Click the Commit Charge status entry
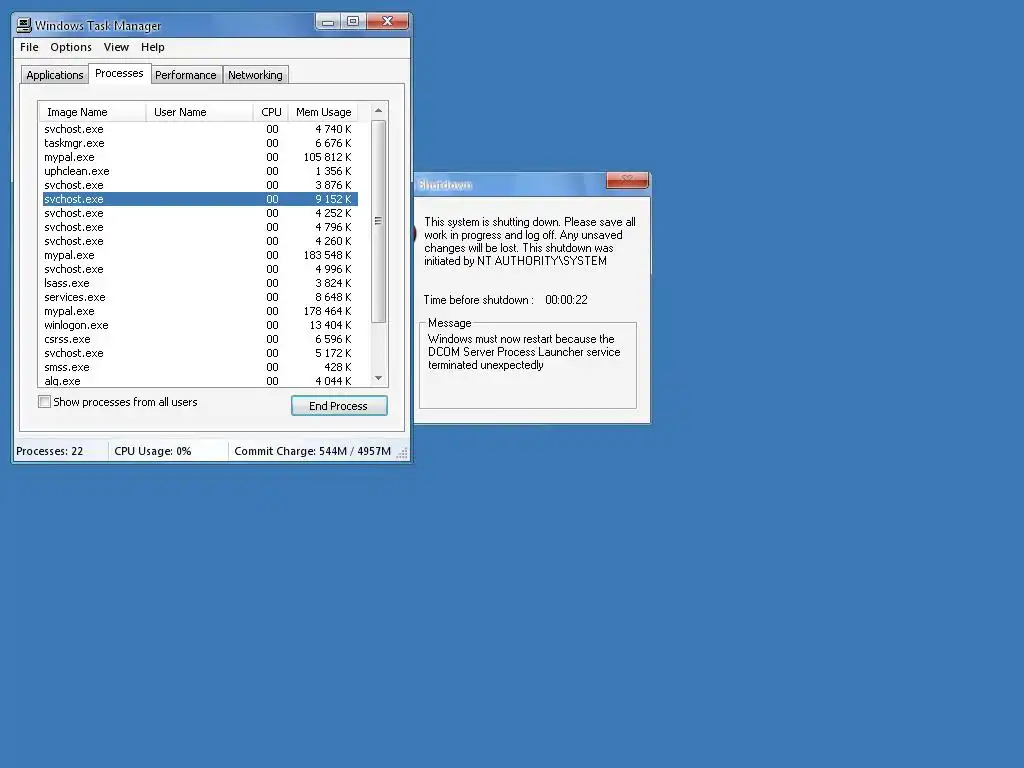The height and width of the screenshot is (768, 1024). 312,451
